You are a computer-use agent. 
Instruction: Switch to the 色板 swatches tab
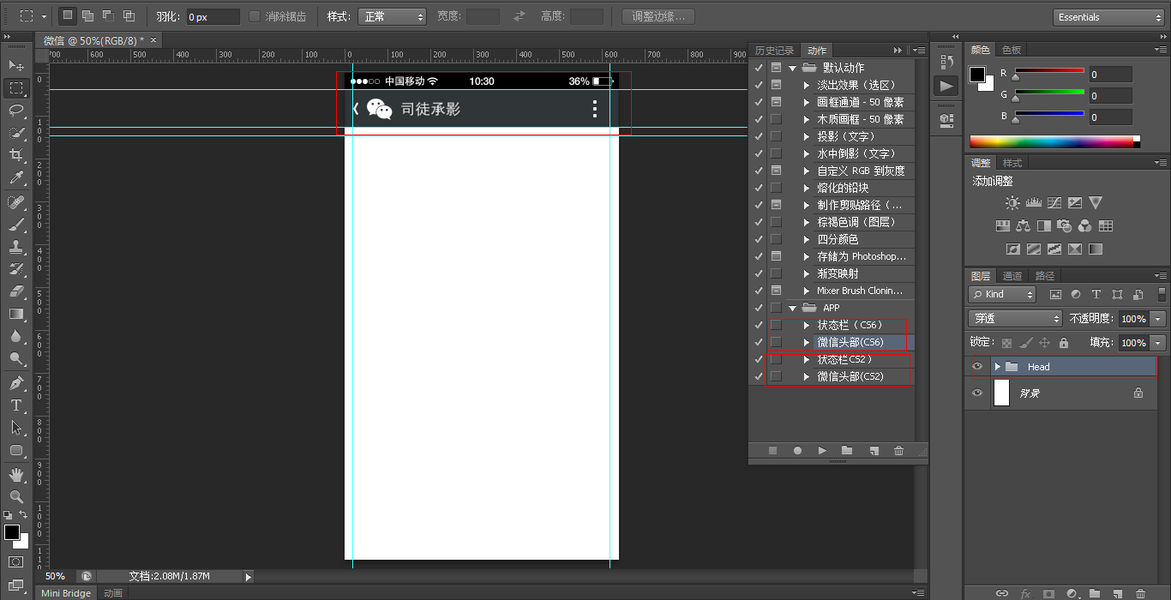coord(1011,50)
